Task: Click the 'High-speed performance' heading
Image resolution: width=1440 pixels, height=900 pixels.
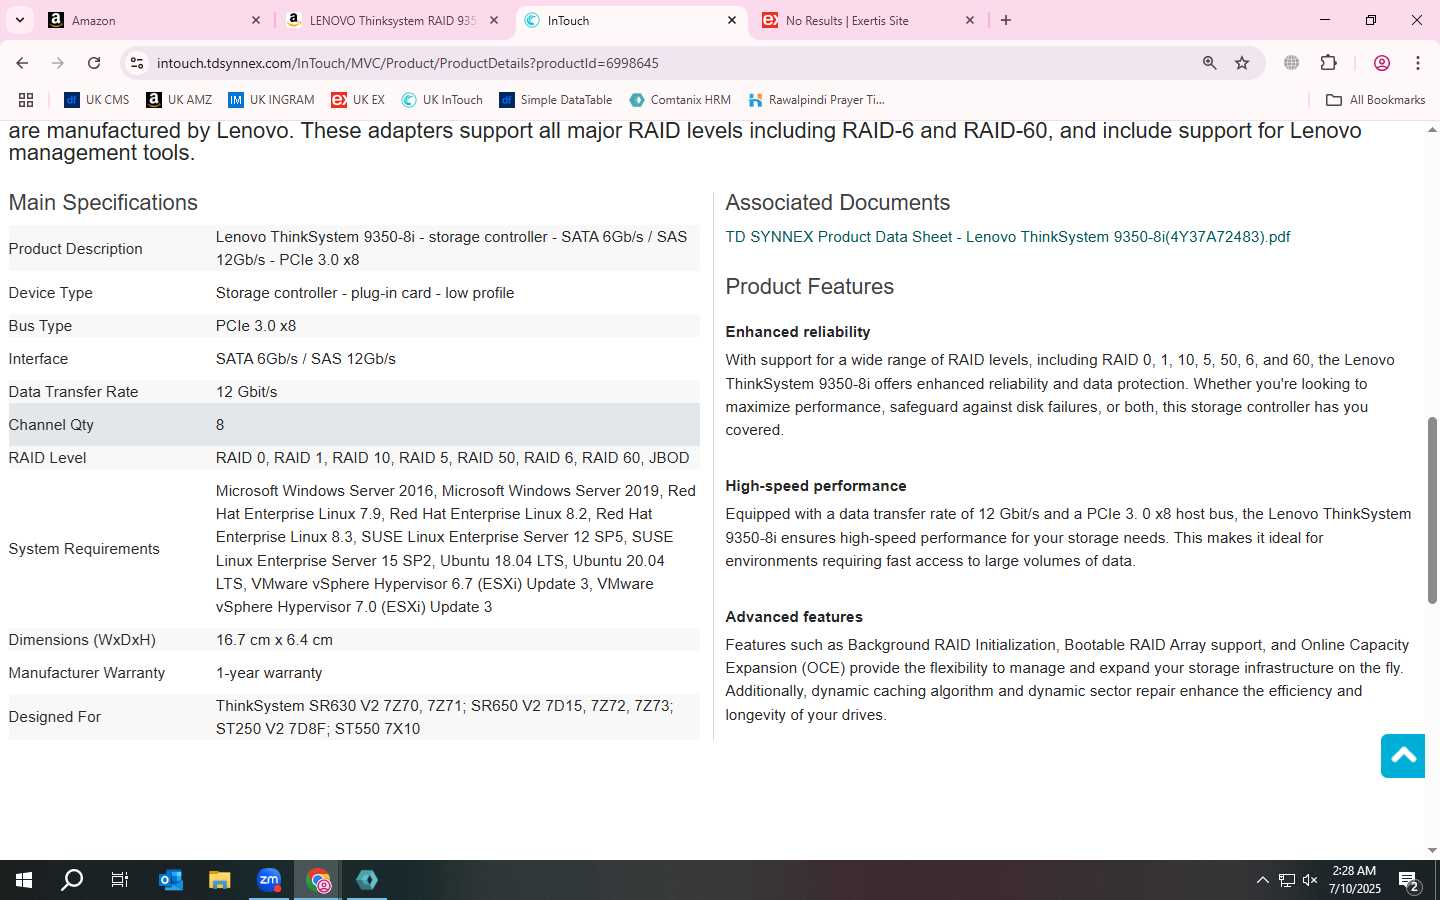Action: pos(815,486)
